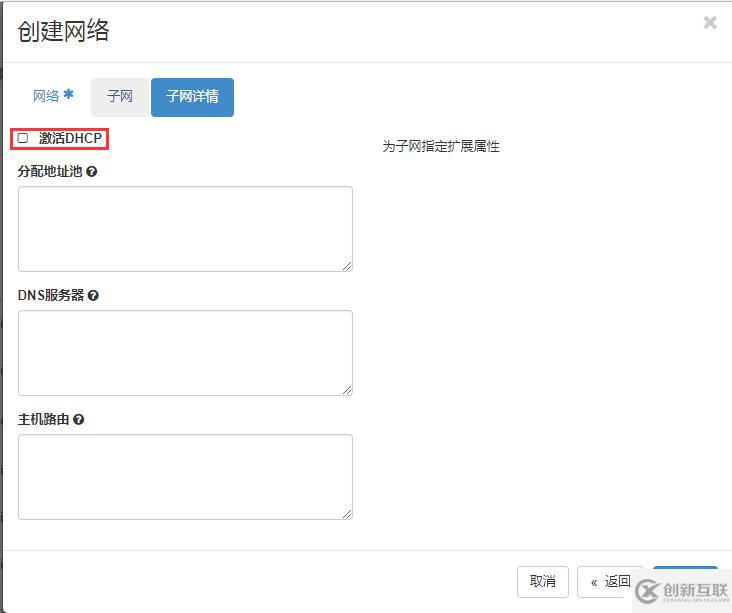Image resolution: width=732 pixels, height=613 pixels.
Task: Grab resize handle of 分配地址池 text area
Action: pyautogui.click(x=347, y=266)
